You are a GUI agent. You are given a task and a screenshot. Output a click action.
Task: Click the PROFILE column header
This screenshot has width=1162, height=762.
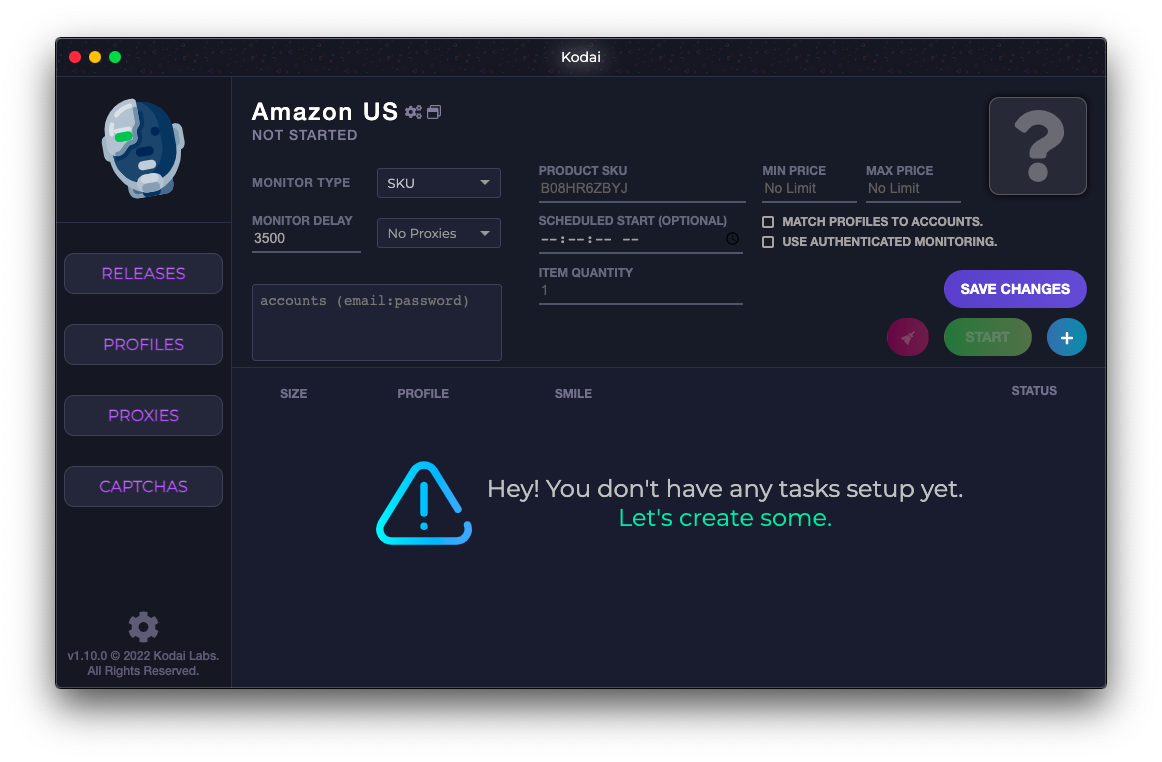[x=423, y=394]
